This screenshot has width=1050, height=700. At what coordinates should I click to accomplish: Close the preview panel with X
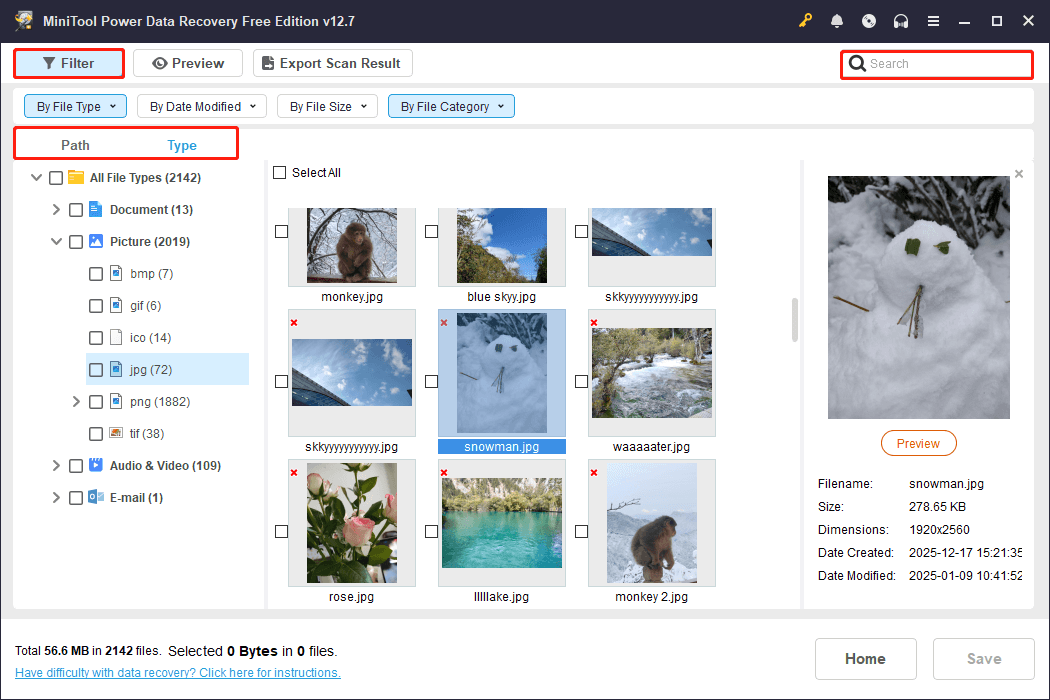tap(1019, 174)
